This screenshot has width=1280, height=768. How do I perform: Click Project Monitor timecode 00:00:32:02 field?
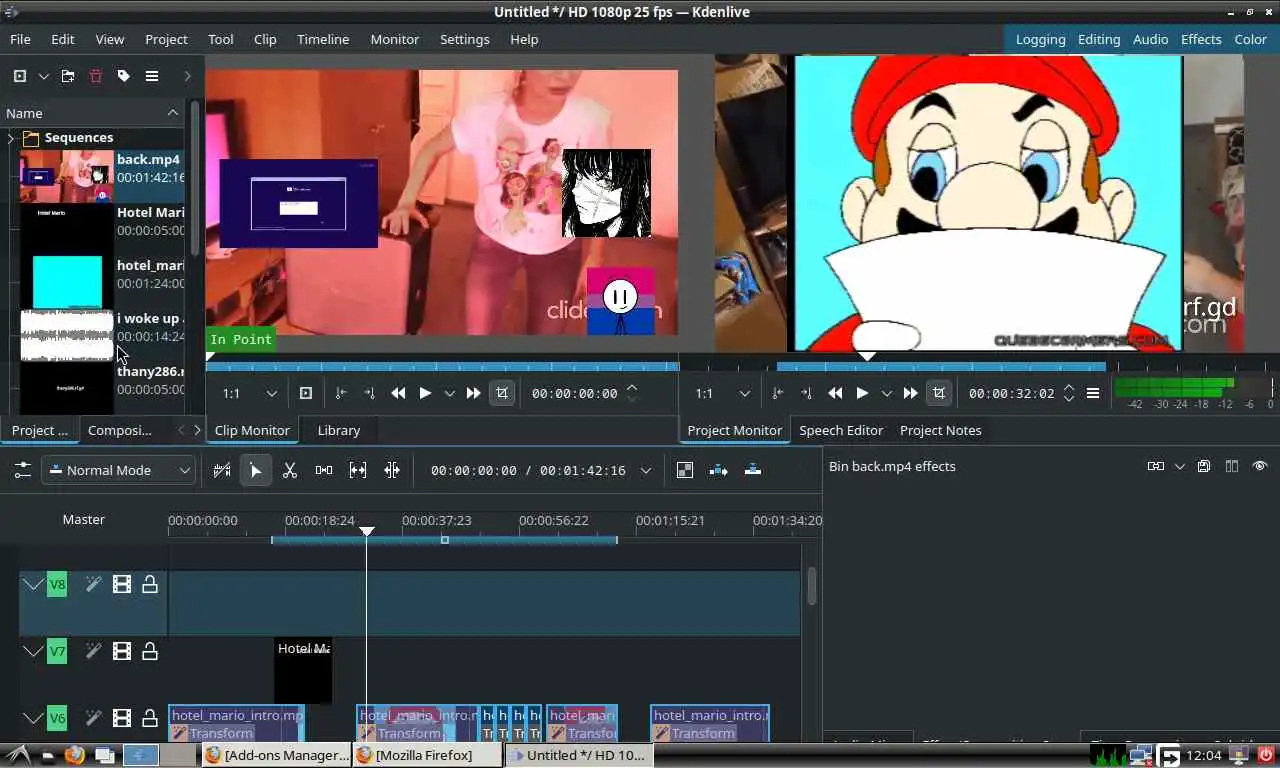coord(1012,393)
